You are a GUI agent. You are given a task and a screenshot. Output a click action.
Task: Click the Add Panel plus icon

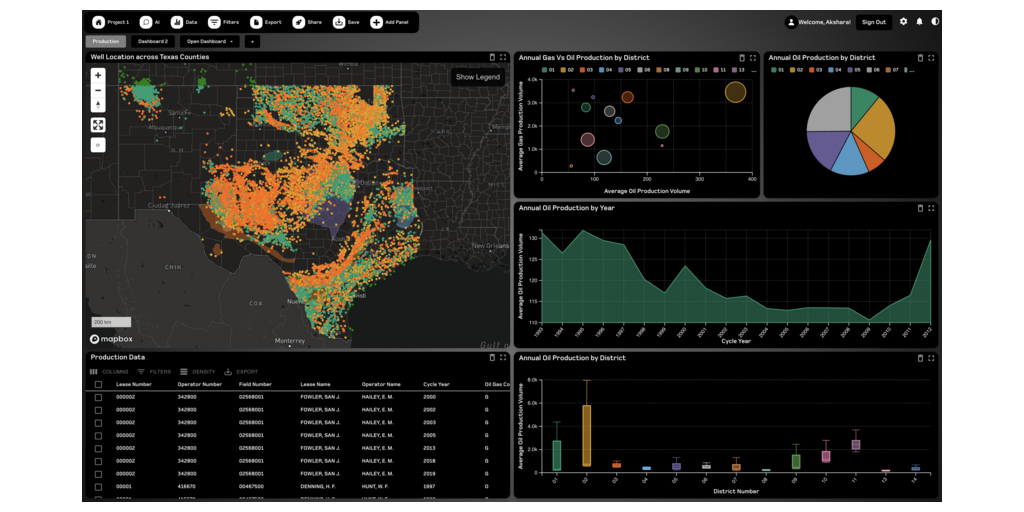tap(376, 22)
